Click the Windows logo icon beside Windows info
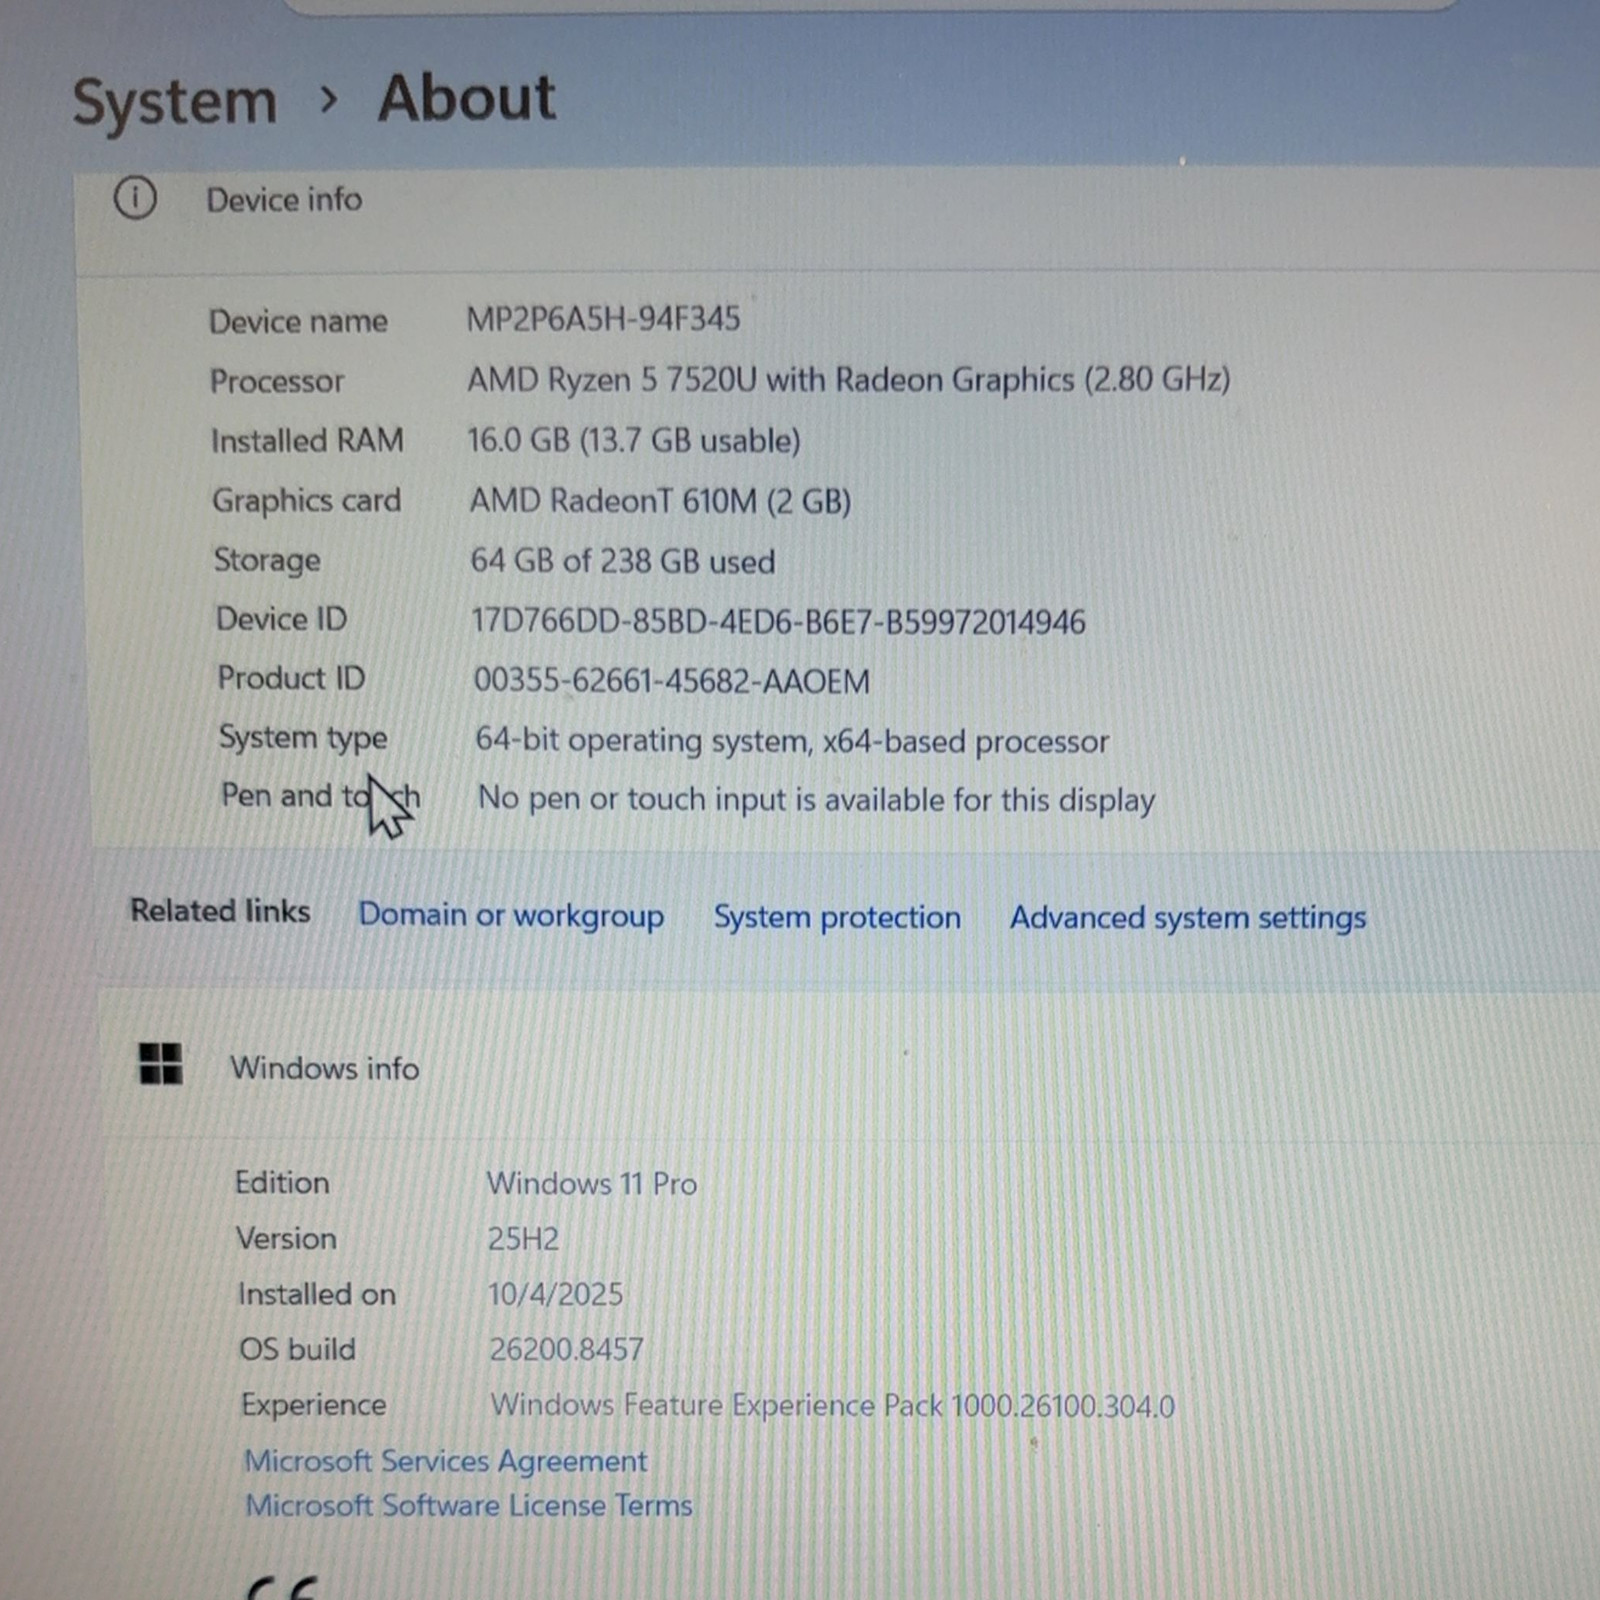Screen dimensions: 1600x1600 160,1064
